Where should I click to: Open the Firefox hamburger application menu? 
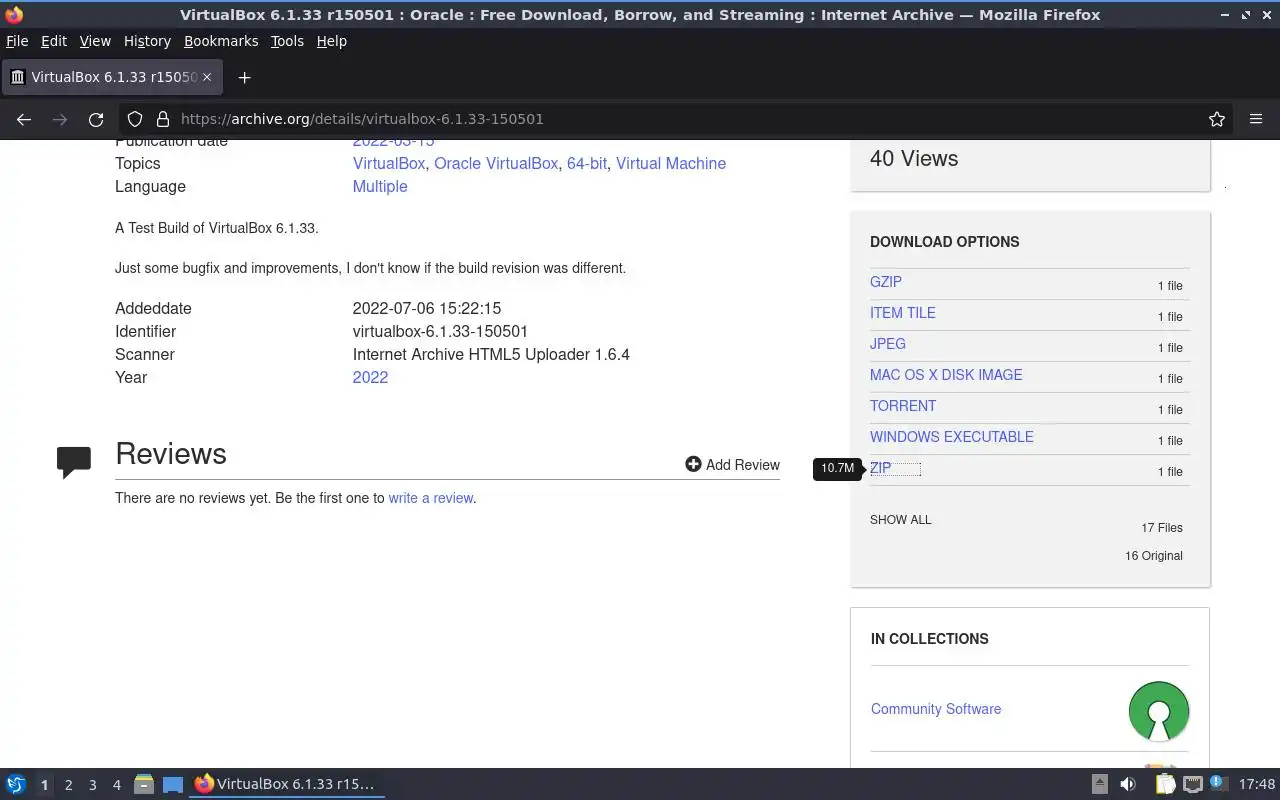click(x=1256, y=119)
